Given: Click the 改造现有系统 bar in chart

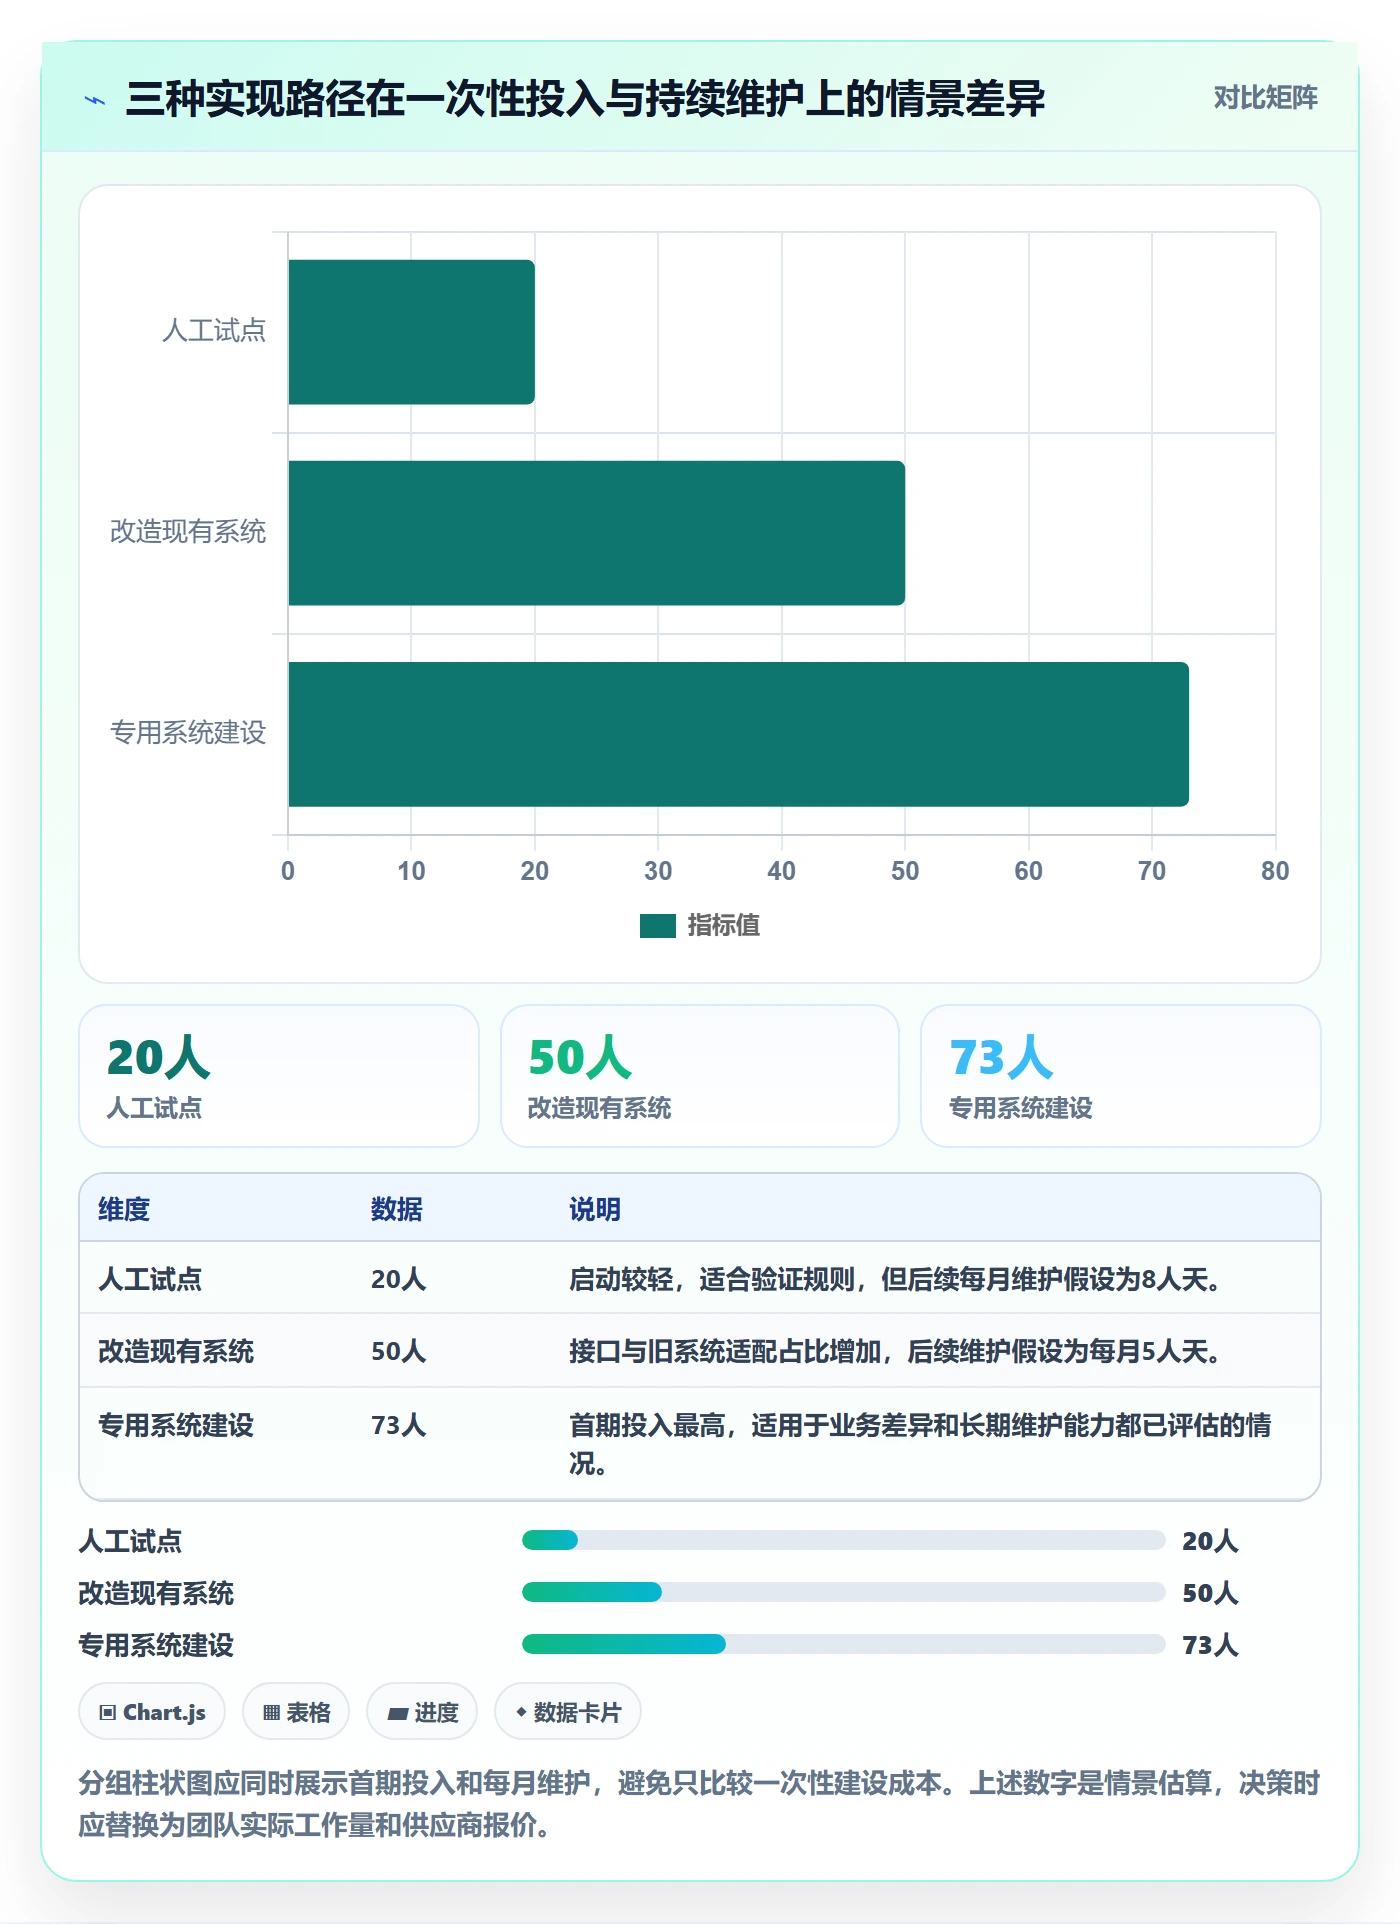Looking at the screenshot, I should point(596,533).
